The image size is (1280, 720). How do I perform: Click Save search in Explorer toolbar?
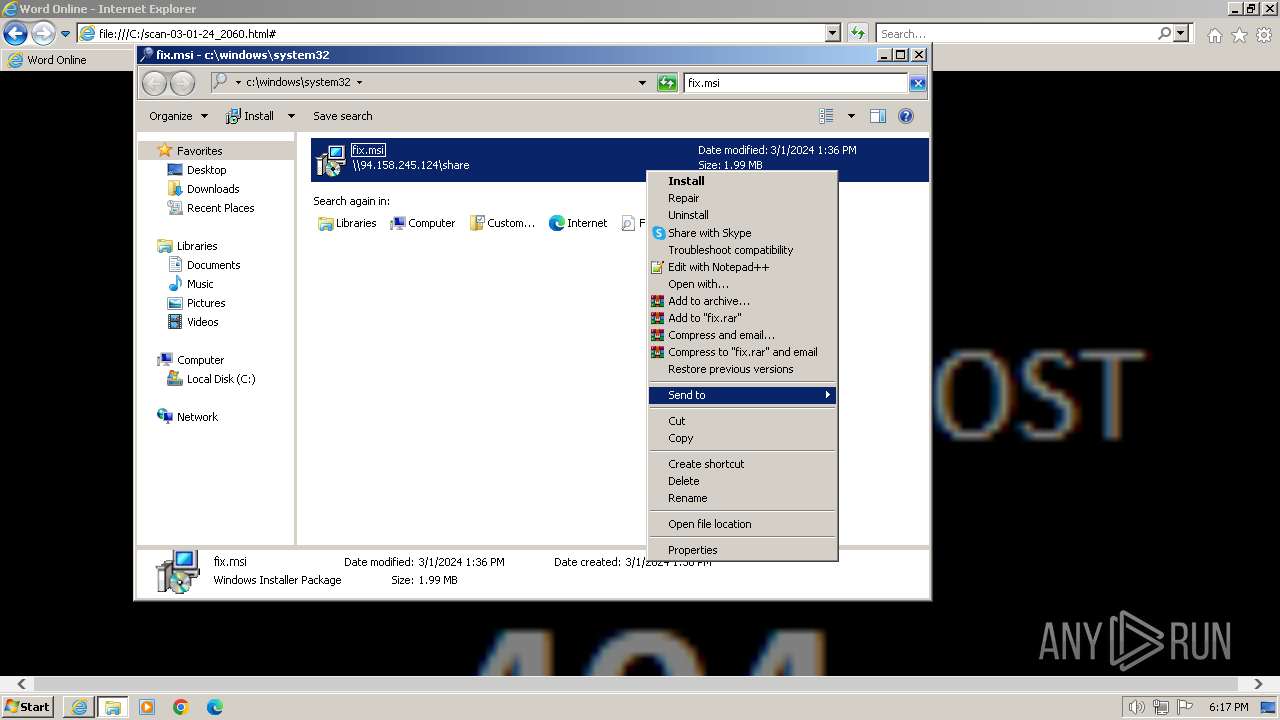pyautogui.click(x=342, y=116)
